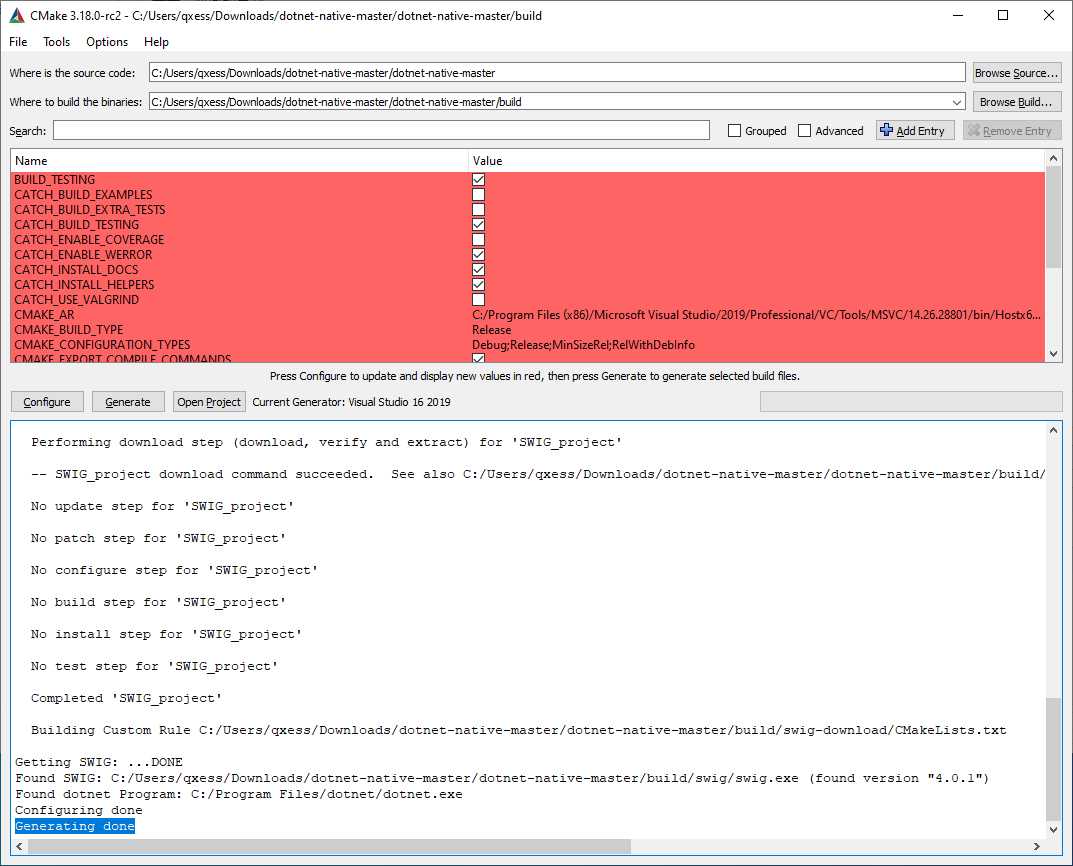This screenshot has width=1073, height=866.
Task: Click 'Configuring done' log line
Action: [x=79, y=810]
